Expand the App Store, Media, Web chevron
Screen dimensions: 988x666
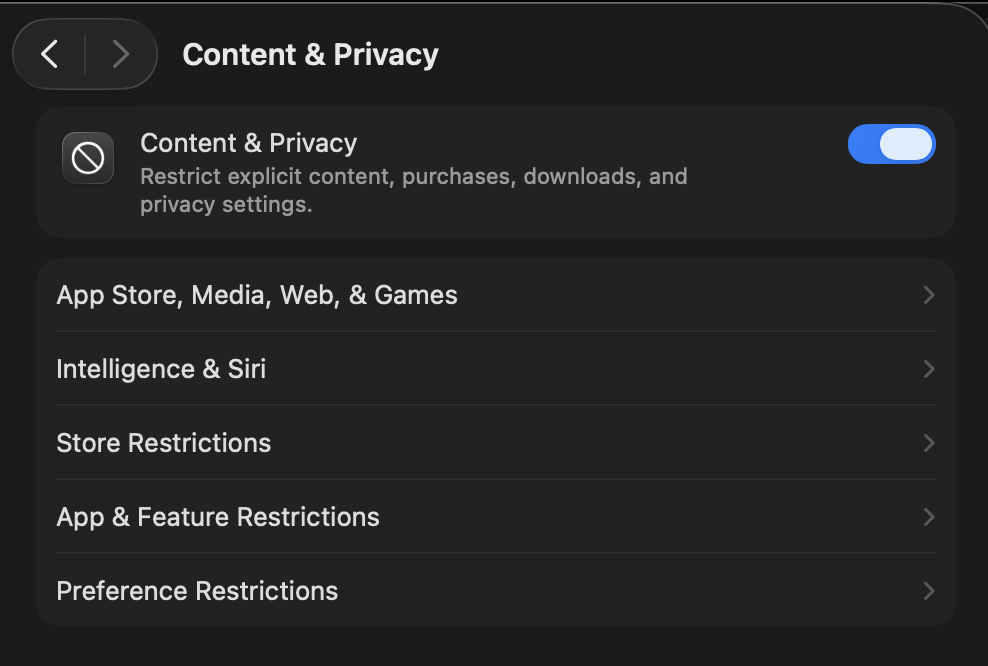929,295
